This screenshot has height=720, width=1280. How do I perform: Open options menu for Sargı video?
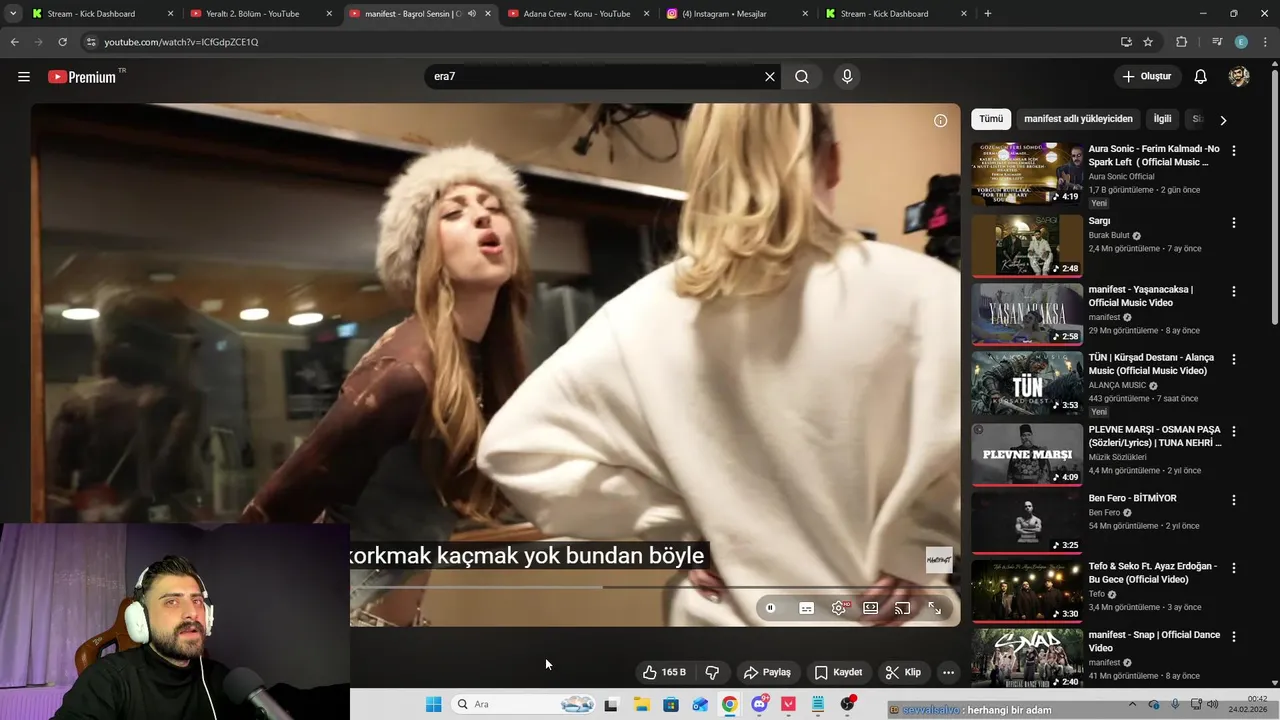click(1233, 222)
